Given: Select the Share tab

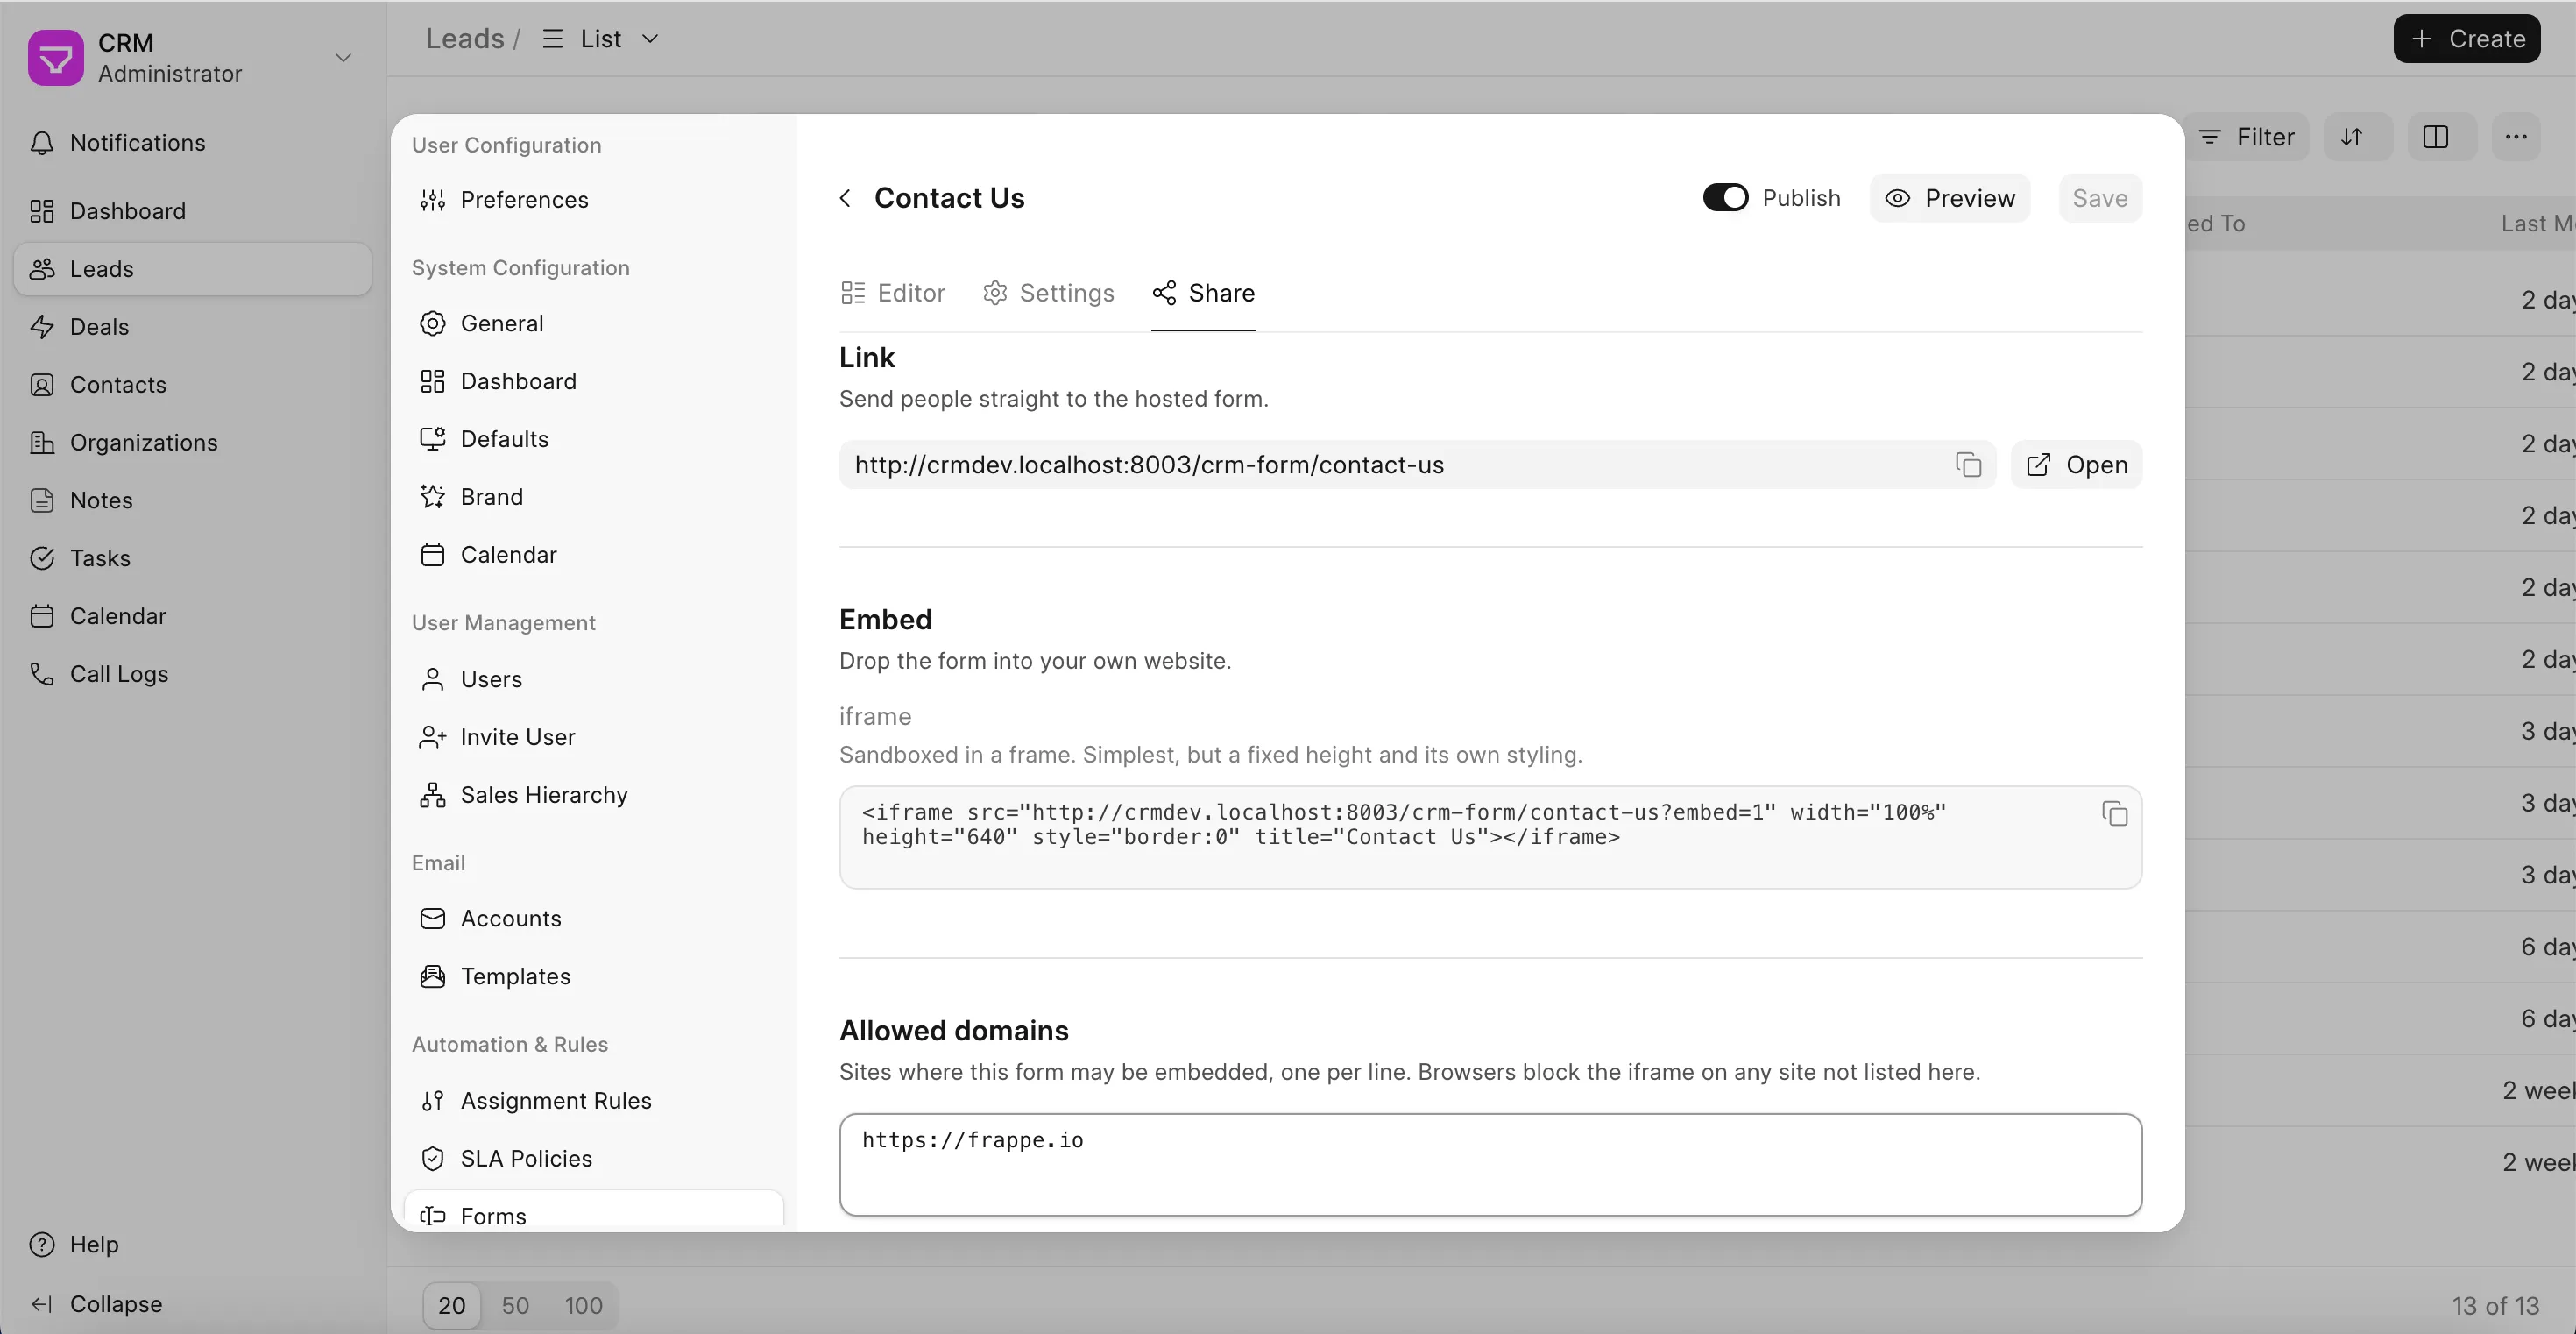Looking at the screenshot, I should click(1204, 293).
